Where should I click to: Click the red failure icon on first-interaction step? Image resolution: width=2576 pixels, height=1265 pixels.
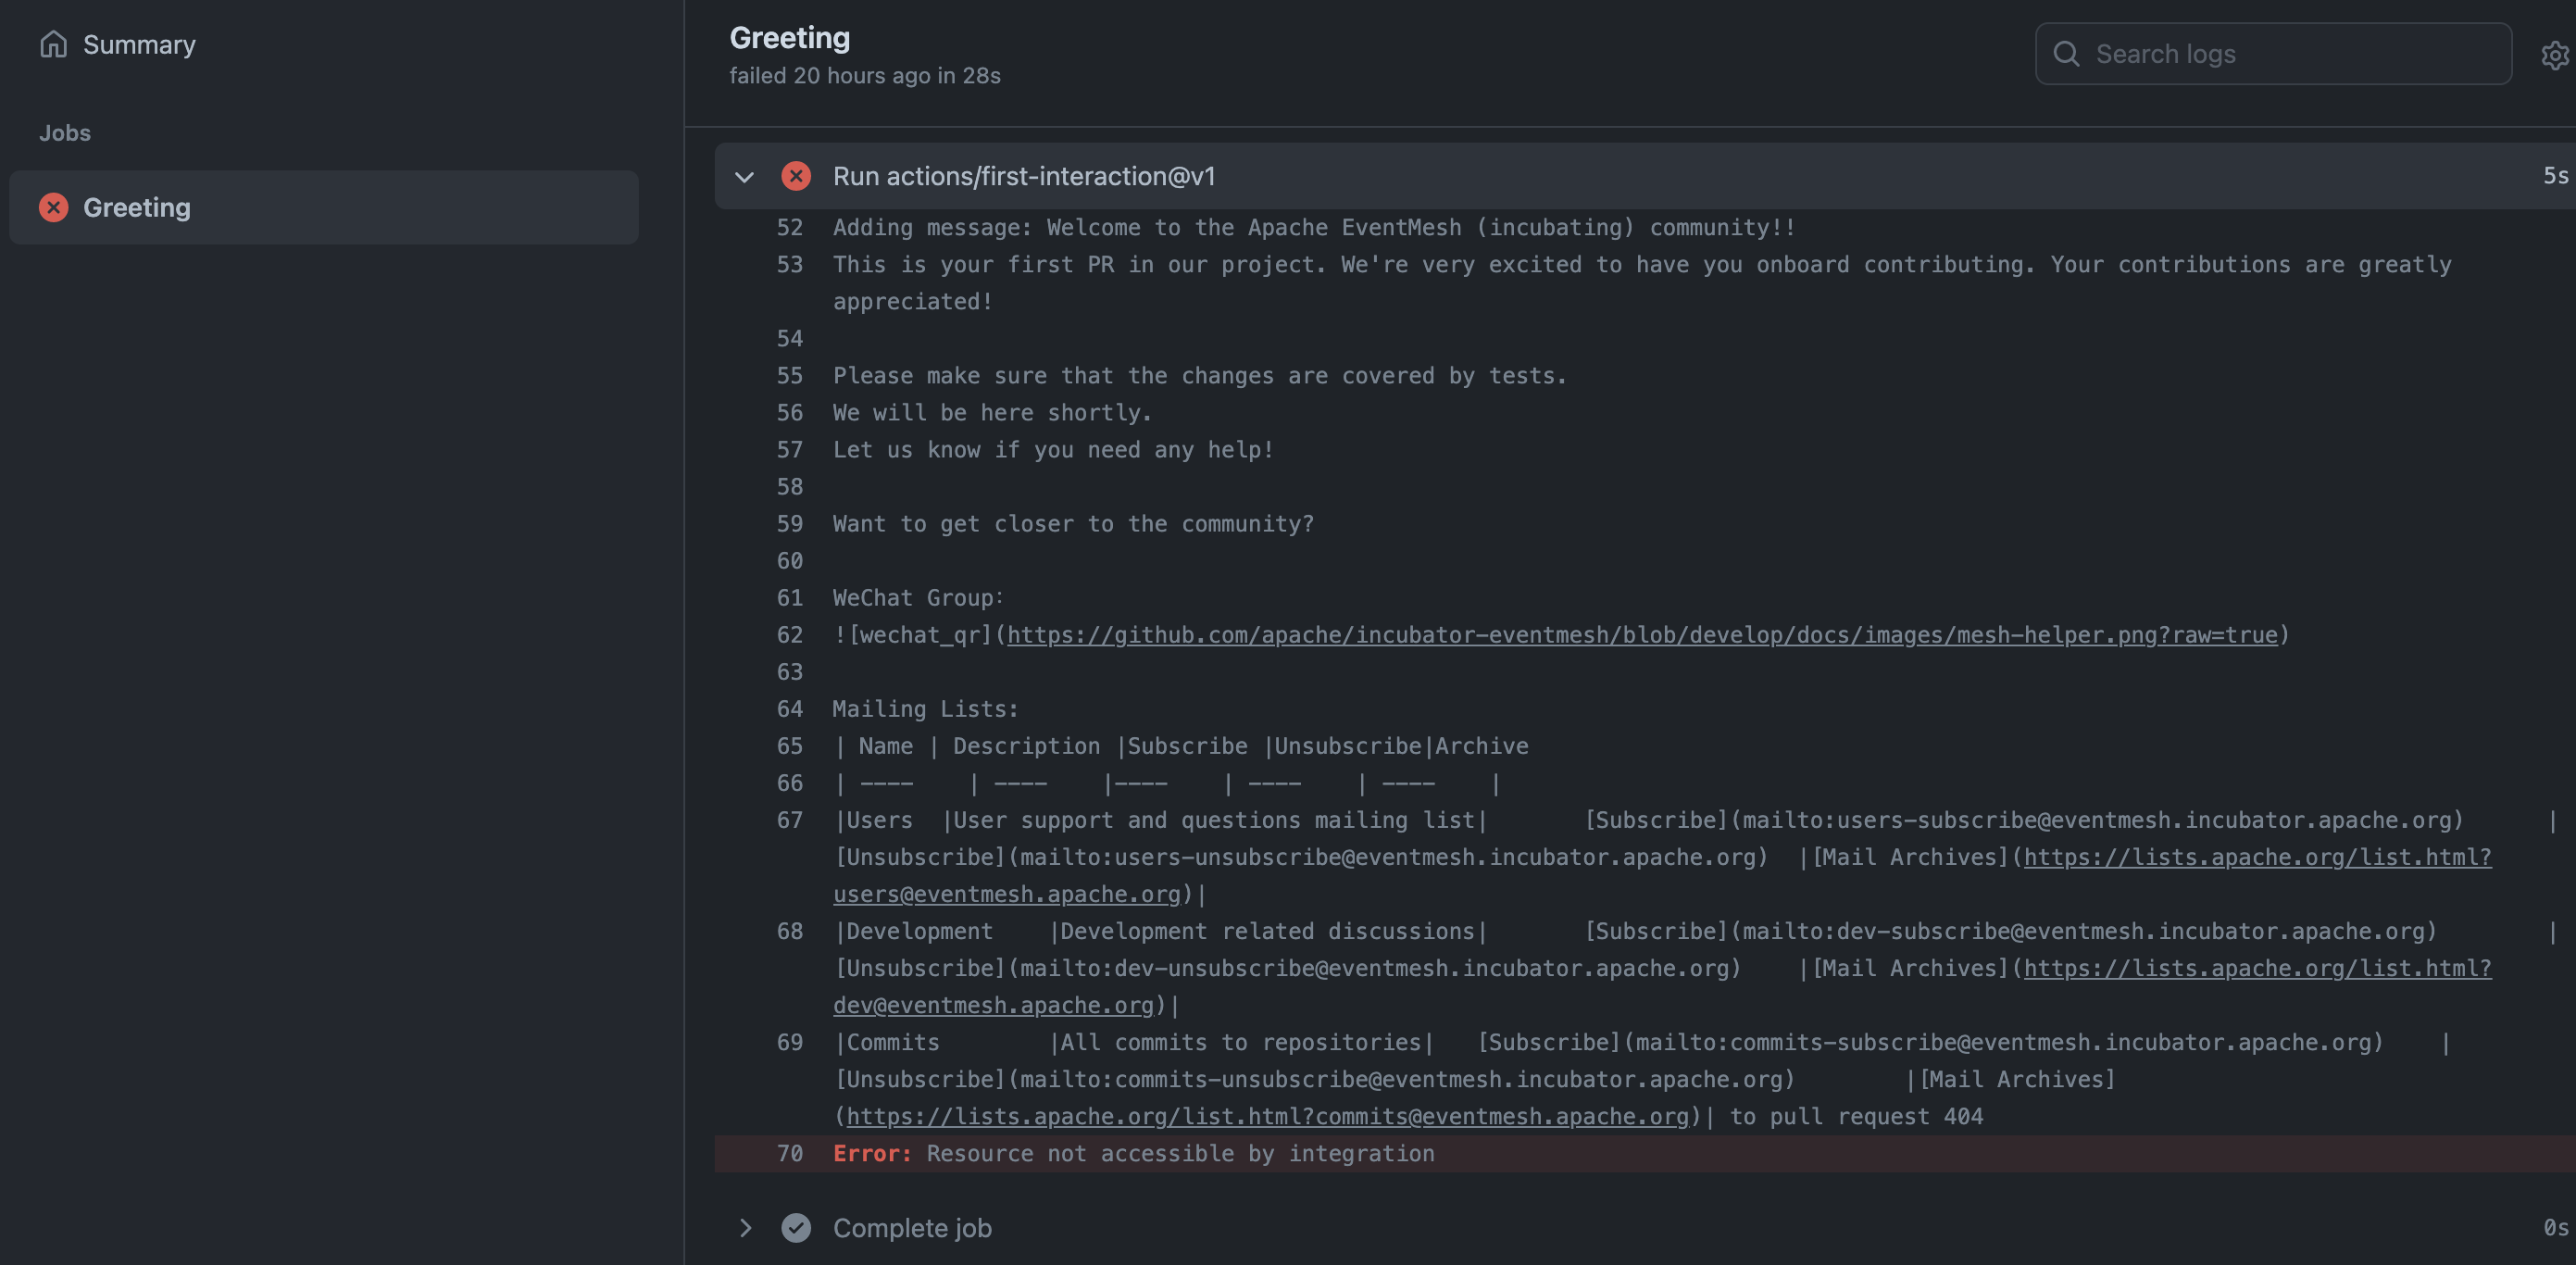795,176
